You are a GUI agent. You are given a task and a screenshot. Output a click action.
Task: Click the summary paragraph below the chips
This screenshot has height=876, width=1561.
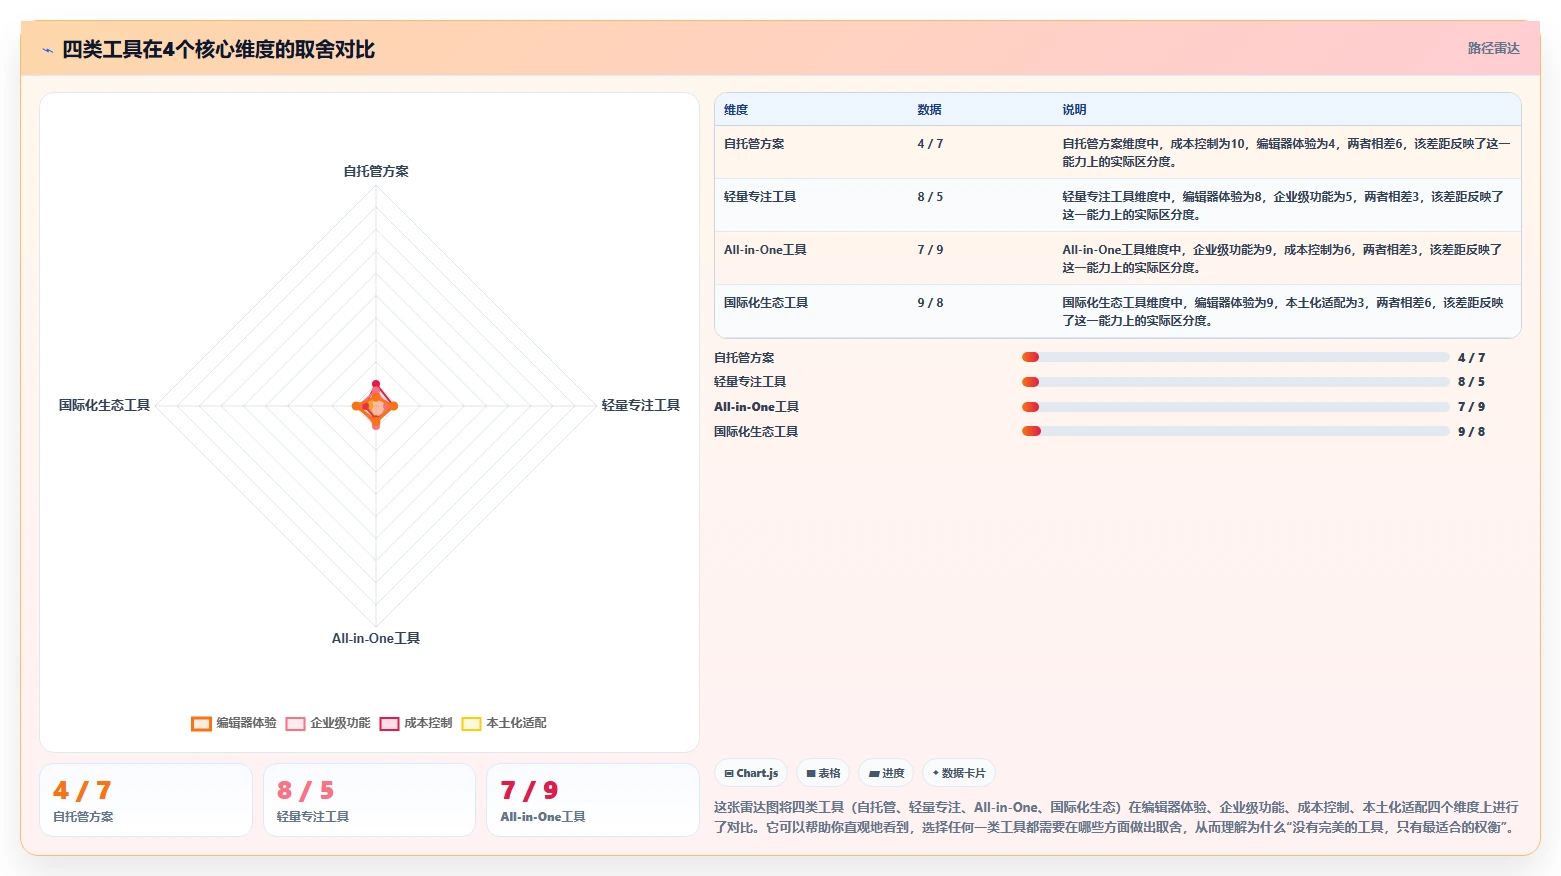(1117, 817)
